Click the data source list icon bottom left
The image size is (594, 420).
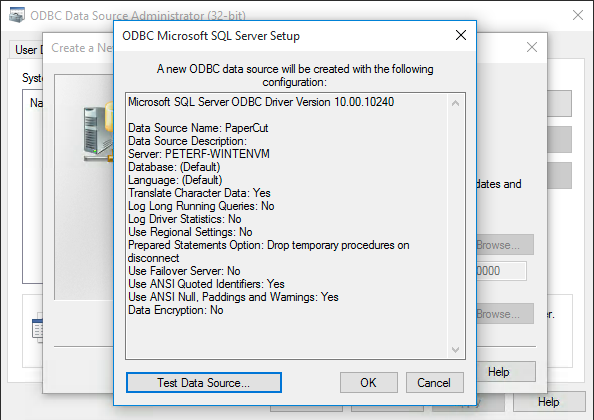point(37,328)
